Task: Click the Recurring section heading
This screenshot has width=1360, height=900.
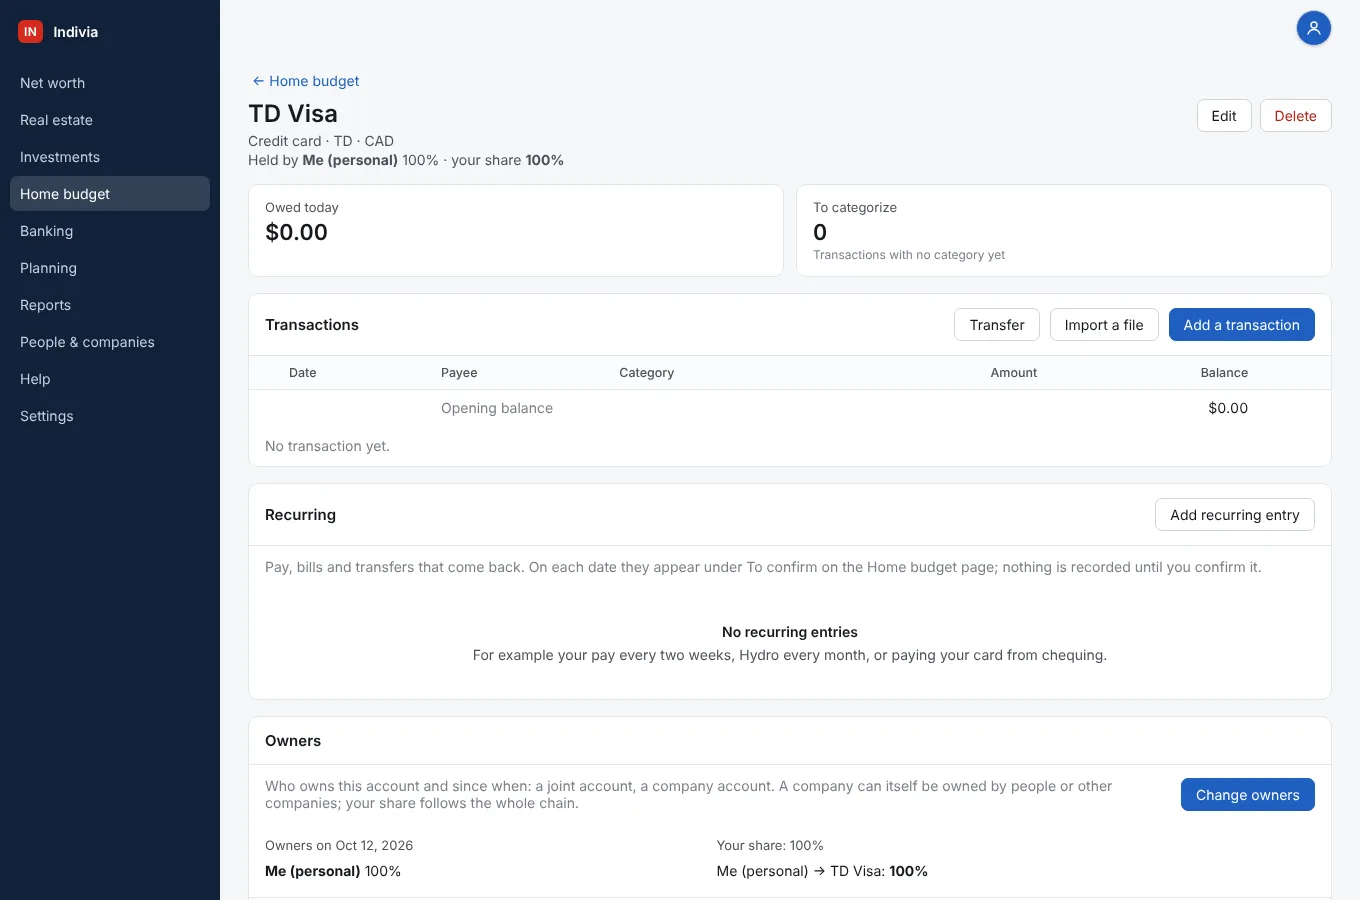Action: click(300, 515)
